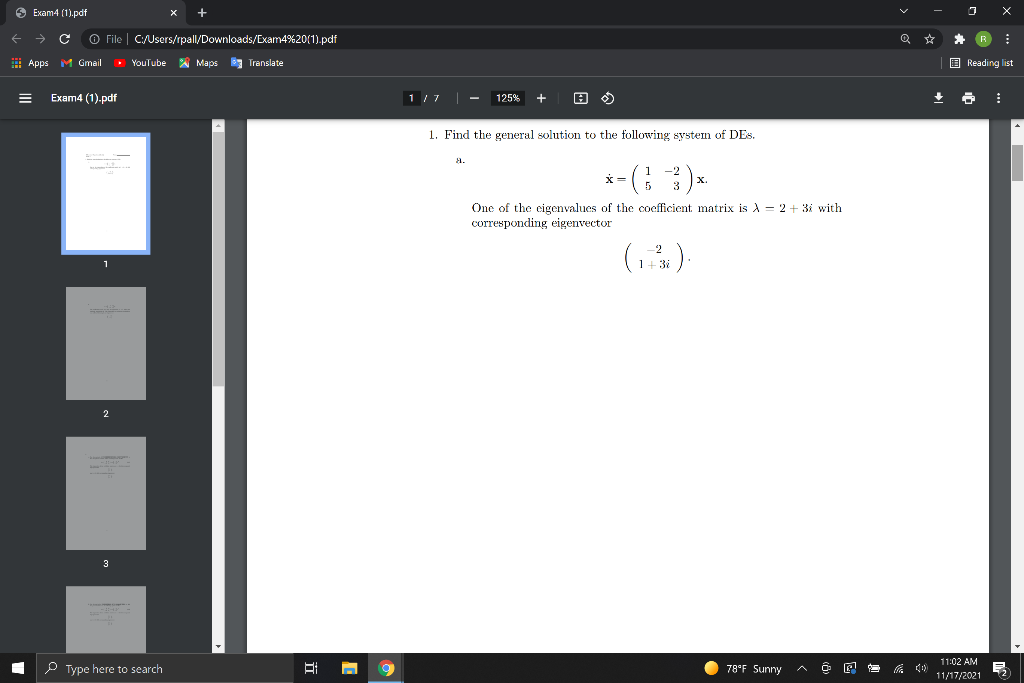This screenshot has width=1024, height=683.
Task: Download the PDF document
Action: point(938,98)
